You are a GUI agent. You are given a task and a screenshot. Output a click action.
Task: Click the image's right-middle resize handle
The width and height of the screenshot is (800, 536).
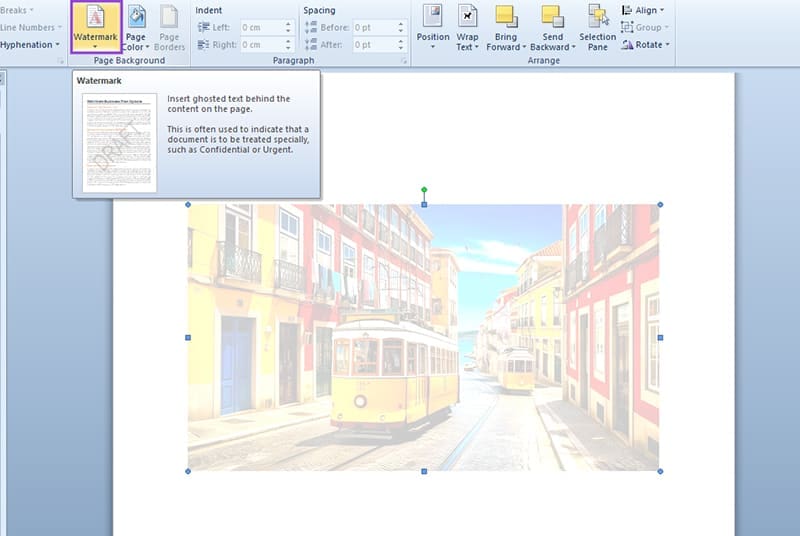coord(659,337)
